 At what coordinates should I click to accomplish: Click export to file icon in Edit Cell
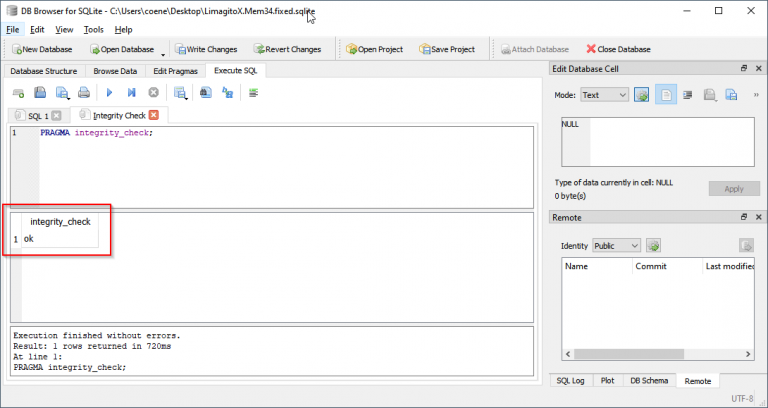click(731, 95)
